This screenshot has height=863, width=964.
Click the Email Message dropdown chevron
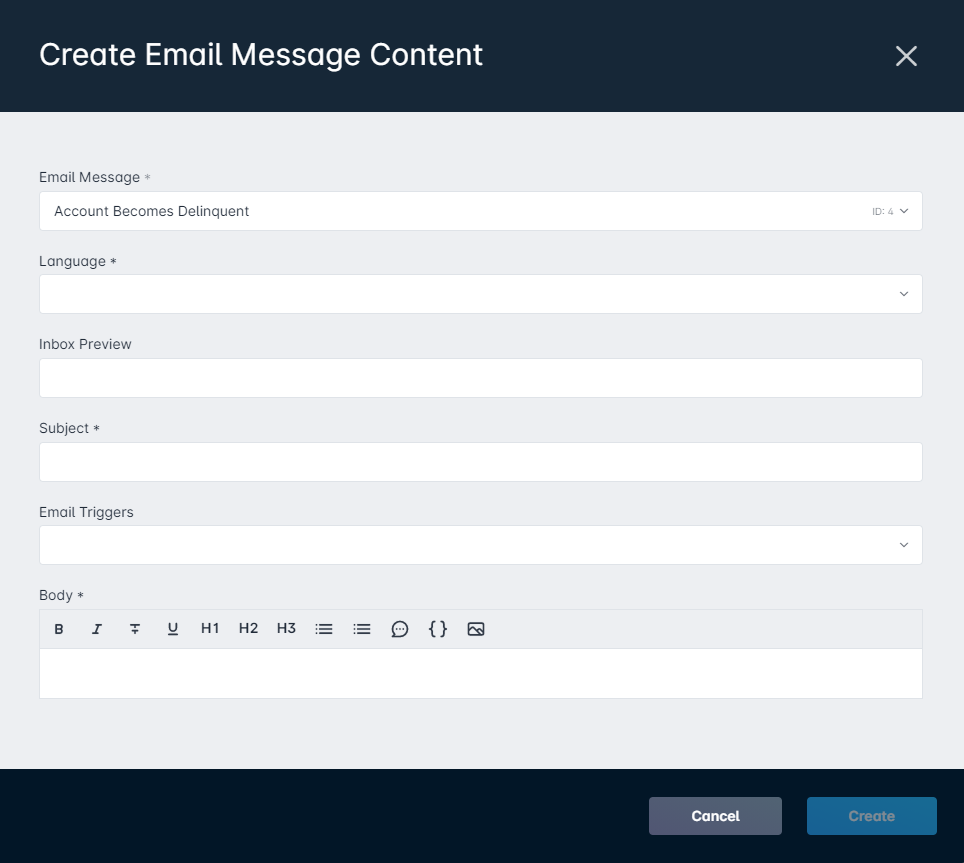click(x=904, y=211)
